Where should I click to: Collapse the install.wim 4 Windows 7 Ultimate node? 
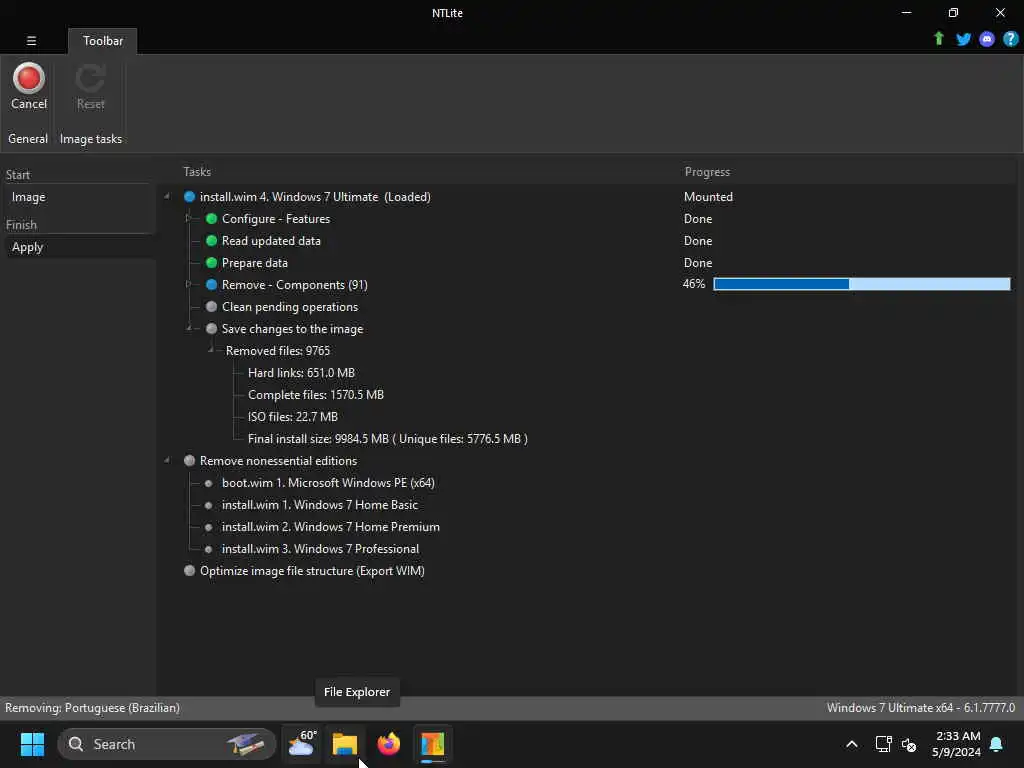point(167,197)
